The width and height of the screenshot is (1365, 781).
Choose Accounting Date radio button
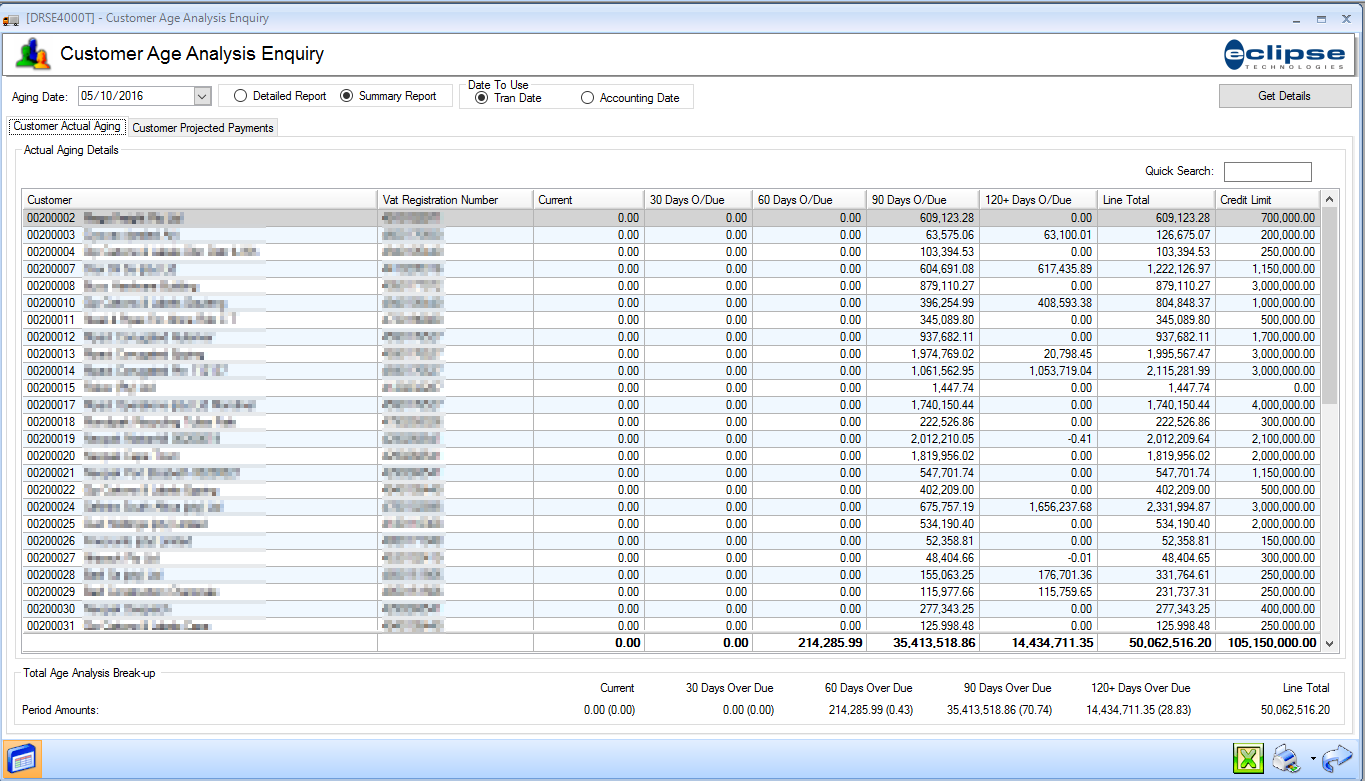pyautogui.click(x=587, y=98)
